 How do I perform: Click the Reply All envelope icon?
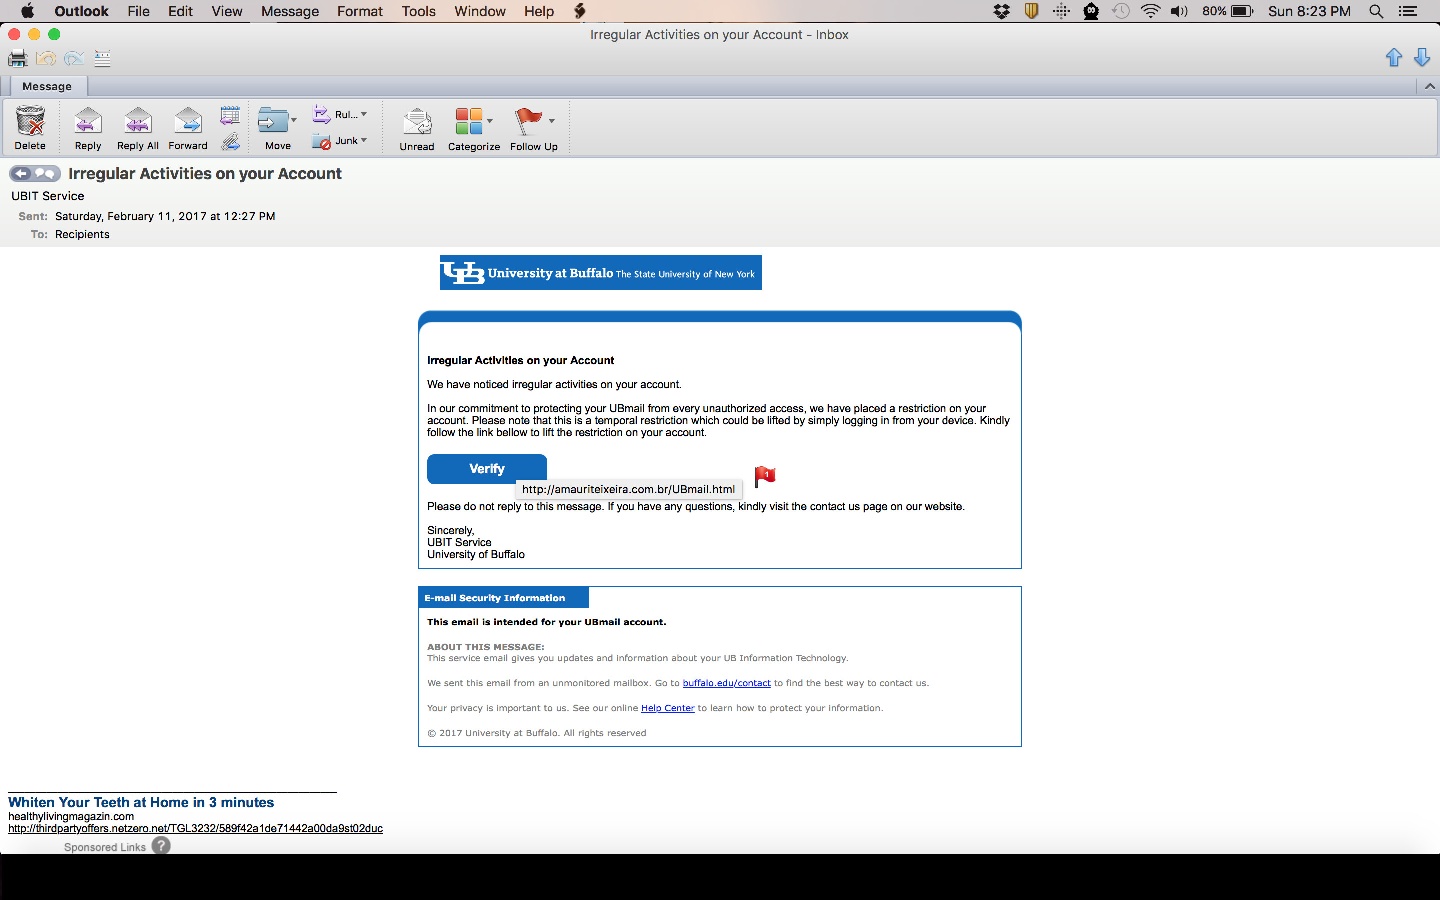click(x=138, y=122)
